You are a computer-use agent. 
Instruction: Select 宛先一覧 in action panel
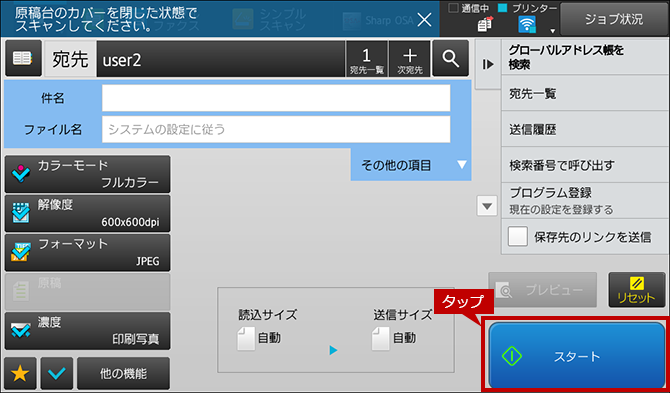click(x=585, y=94)
